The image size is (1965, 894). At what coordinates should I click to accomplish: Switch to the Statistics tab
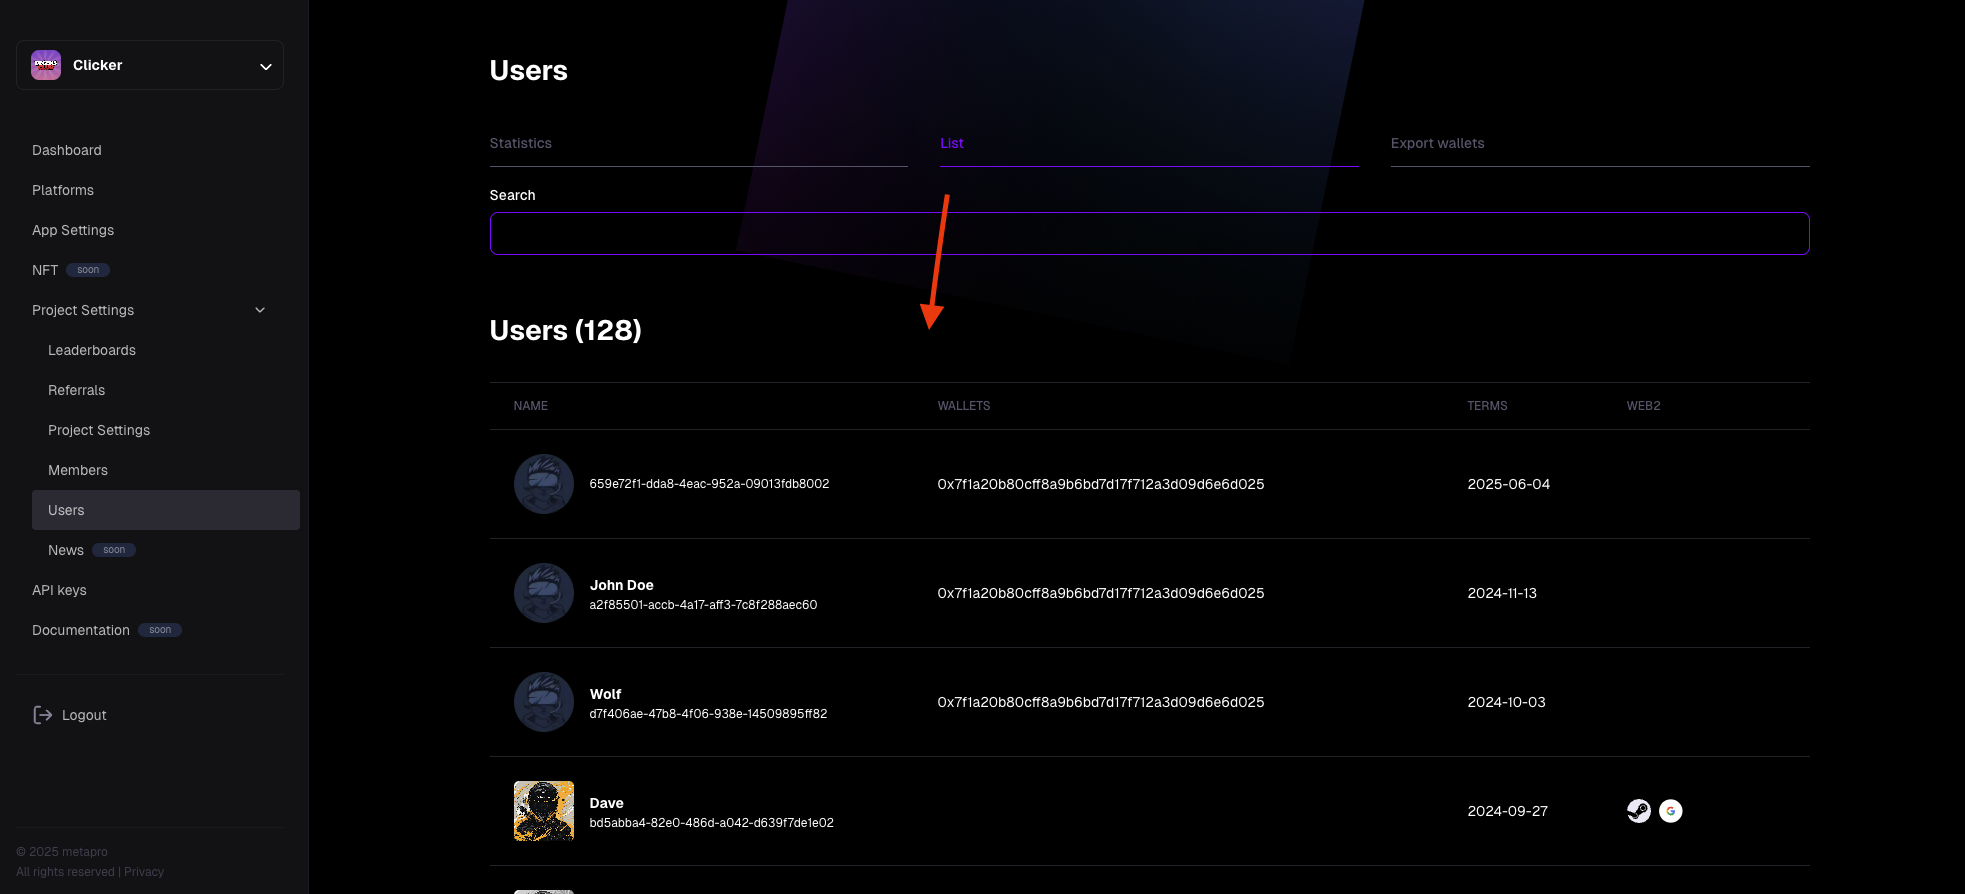tap(521, 143)
